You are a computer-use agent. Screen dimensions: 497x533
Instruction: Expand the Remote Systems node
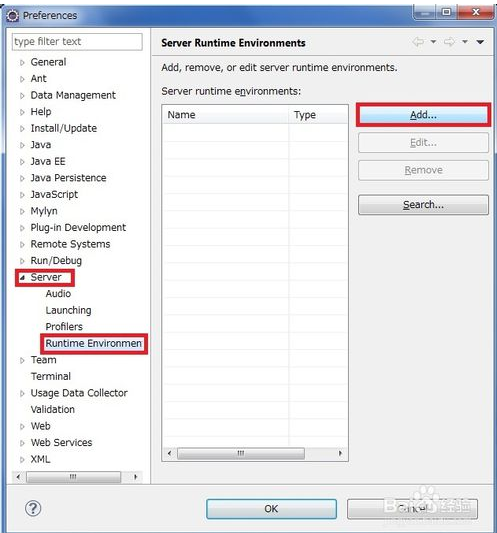pos(22,245)
